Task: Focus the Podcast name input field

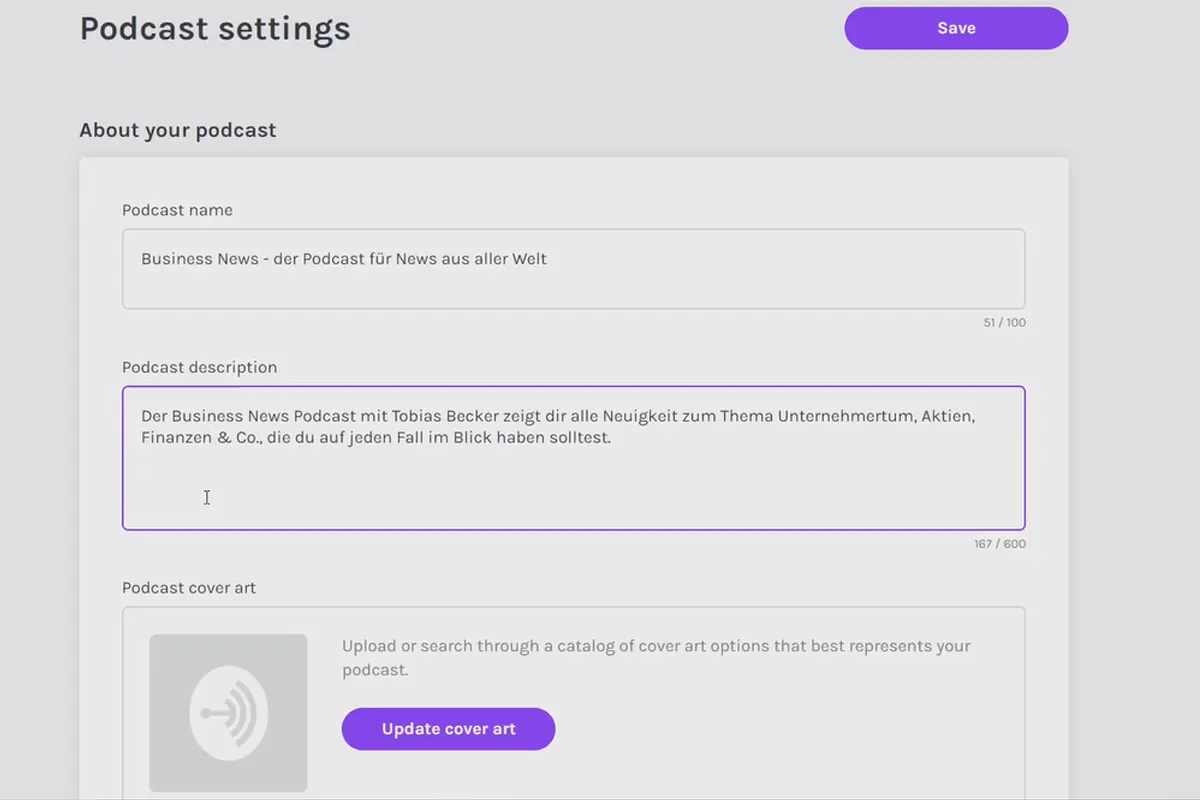Action: [574, 269]
